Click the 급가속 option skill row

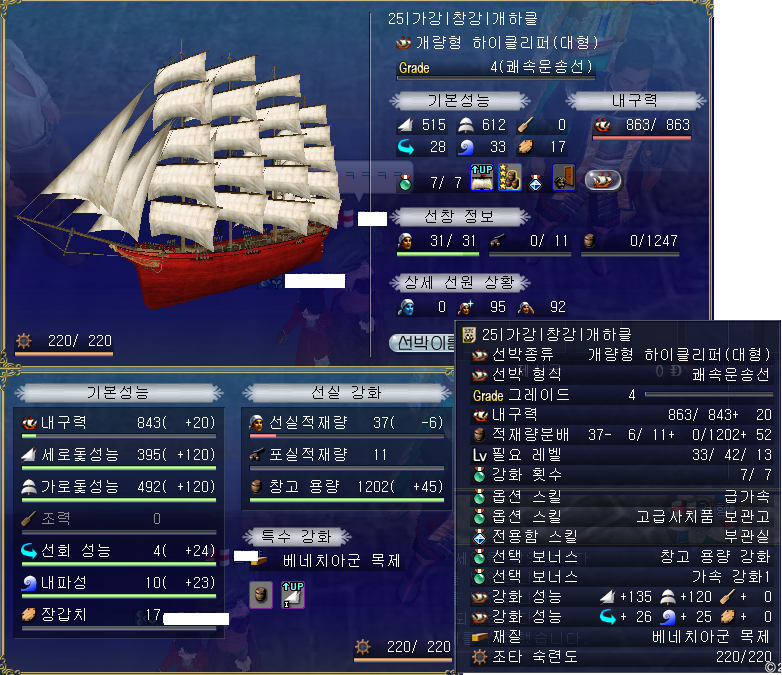click(x=620, y=496)
